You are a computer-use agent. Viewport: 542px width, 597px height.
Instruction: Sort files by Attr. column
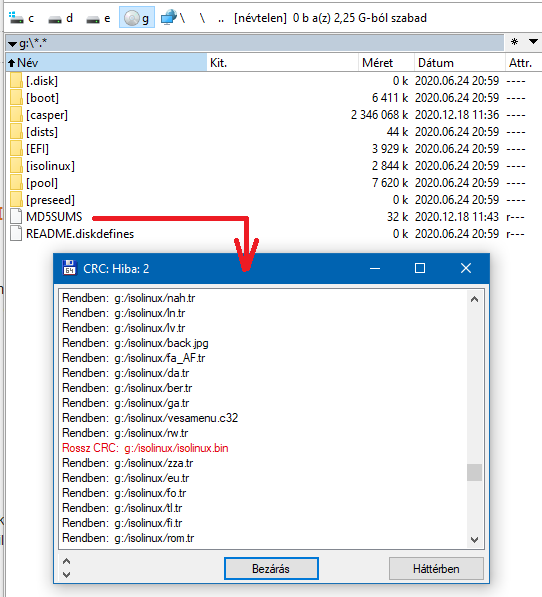524,63
